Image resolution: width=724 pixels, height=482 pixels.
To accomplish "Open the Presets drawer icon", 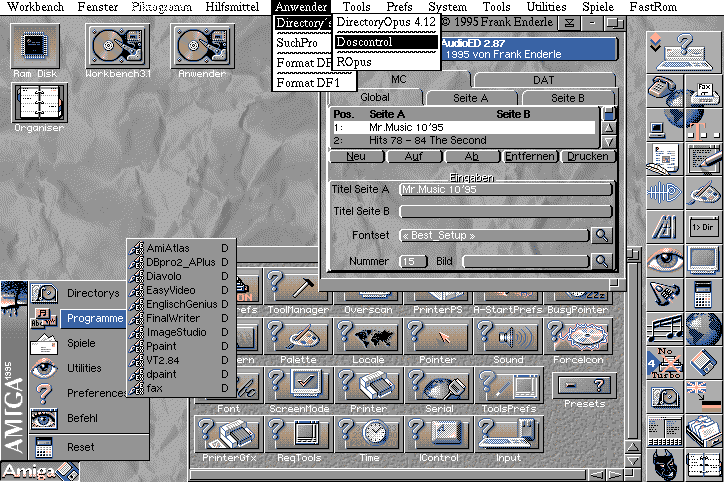I will (x=585, y=385).
